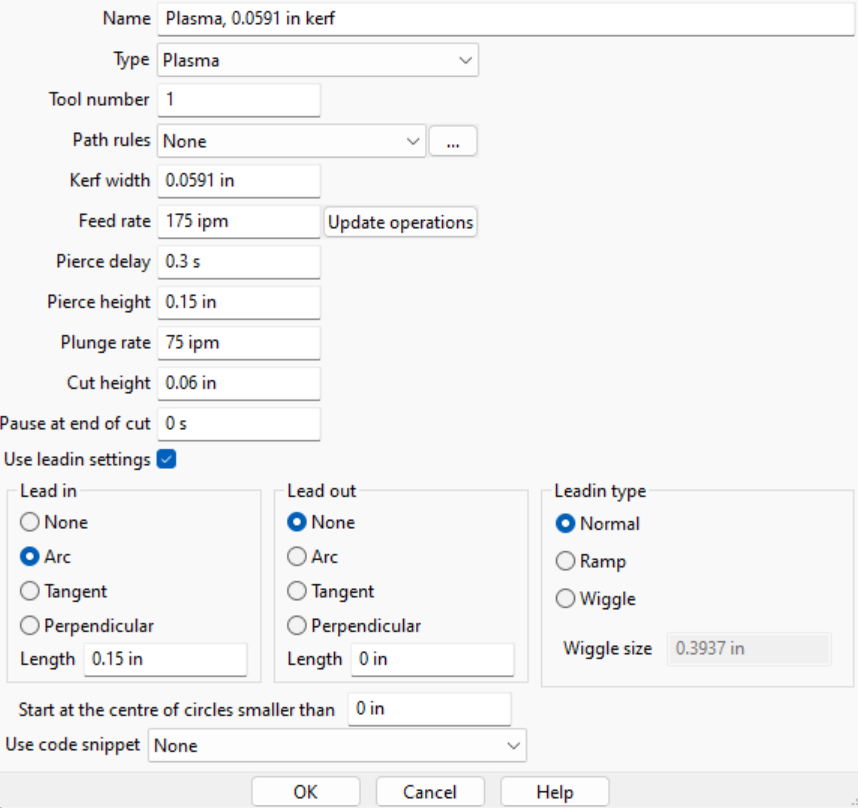Confirm settings with the OK button
The height and width of the screenshot is (808, 858).
(305, 792)
